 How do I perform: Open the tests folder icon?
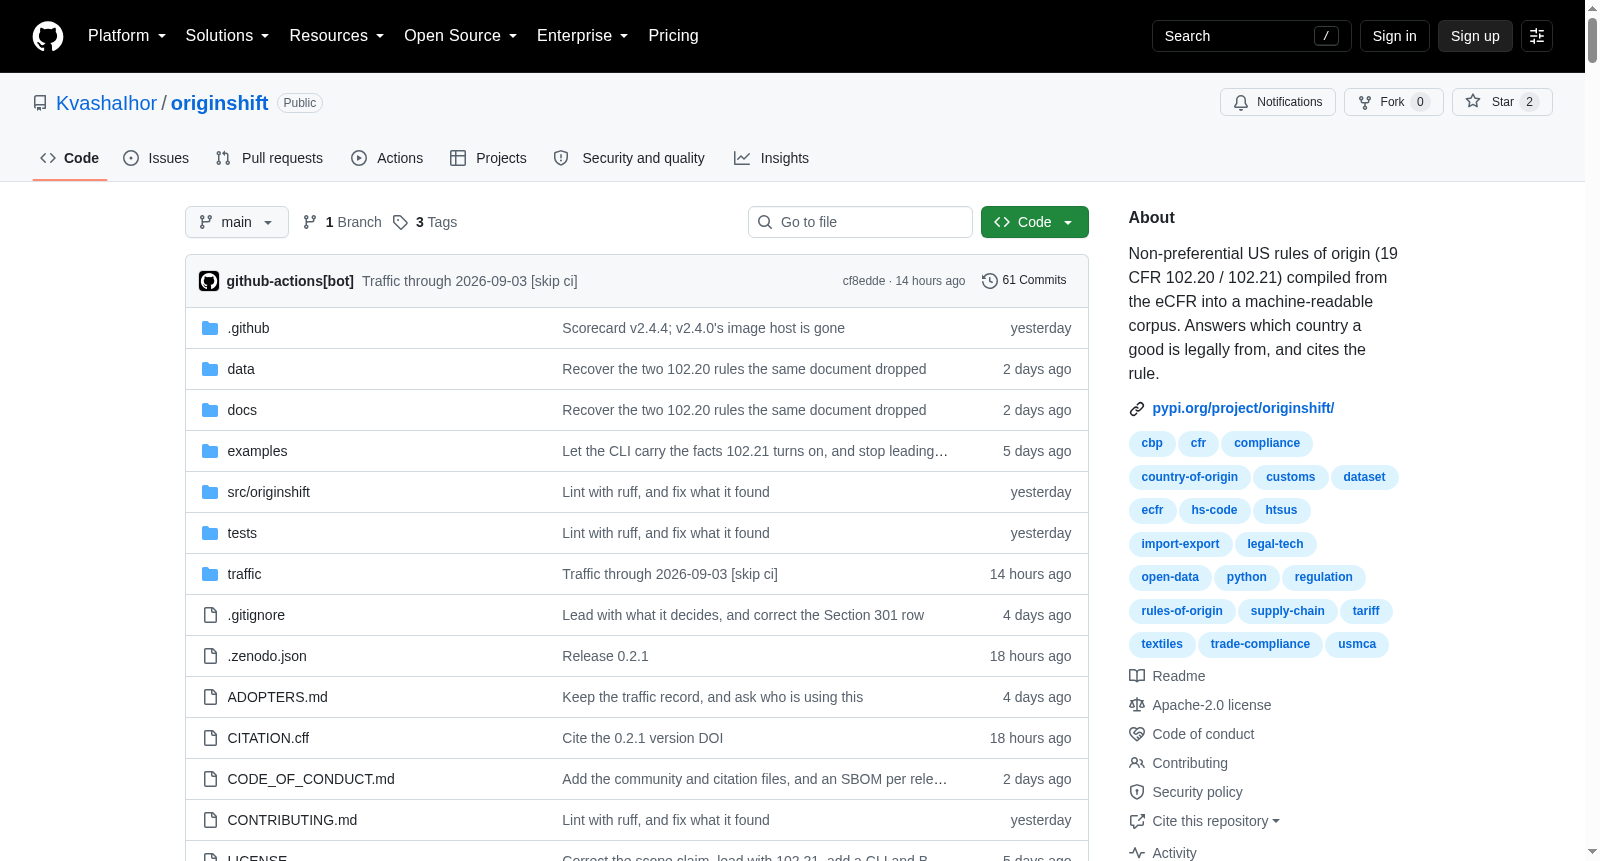coord(210,533)
